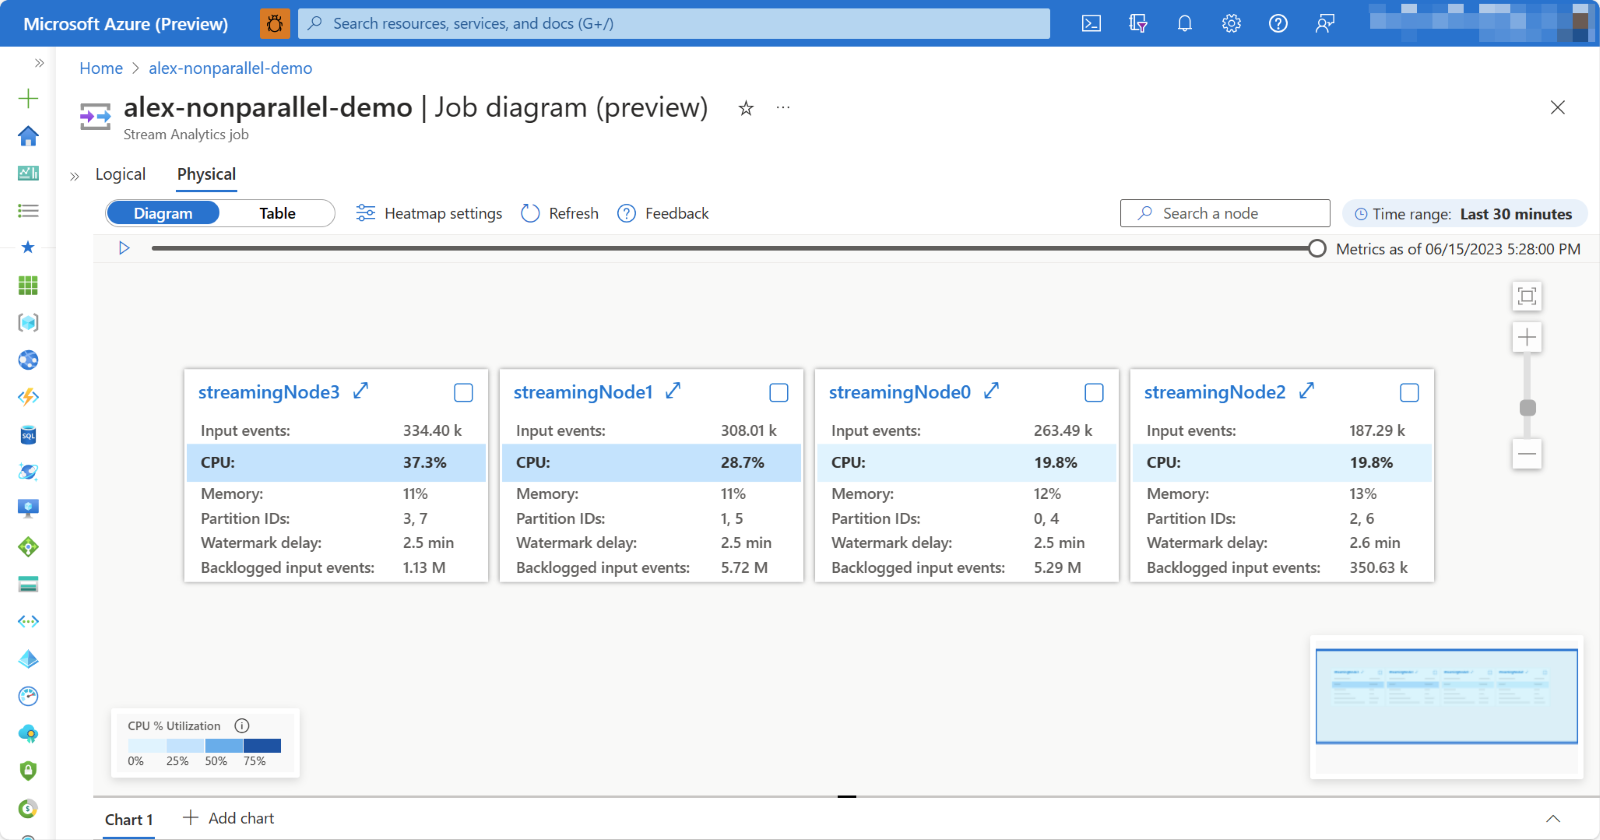Zoom out of the diagram with minus
Image resolution: width=1600 pixels, height=840 pixels.
pyautogui.click(x=1526, y=454)
